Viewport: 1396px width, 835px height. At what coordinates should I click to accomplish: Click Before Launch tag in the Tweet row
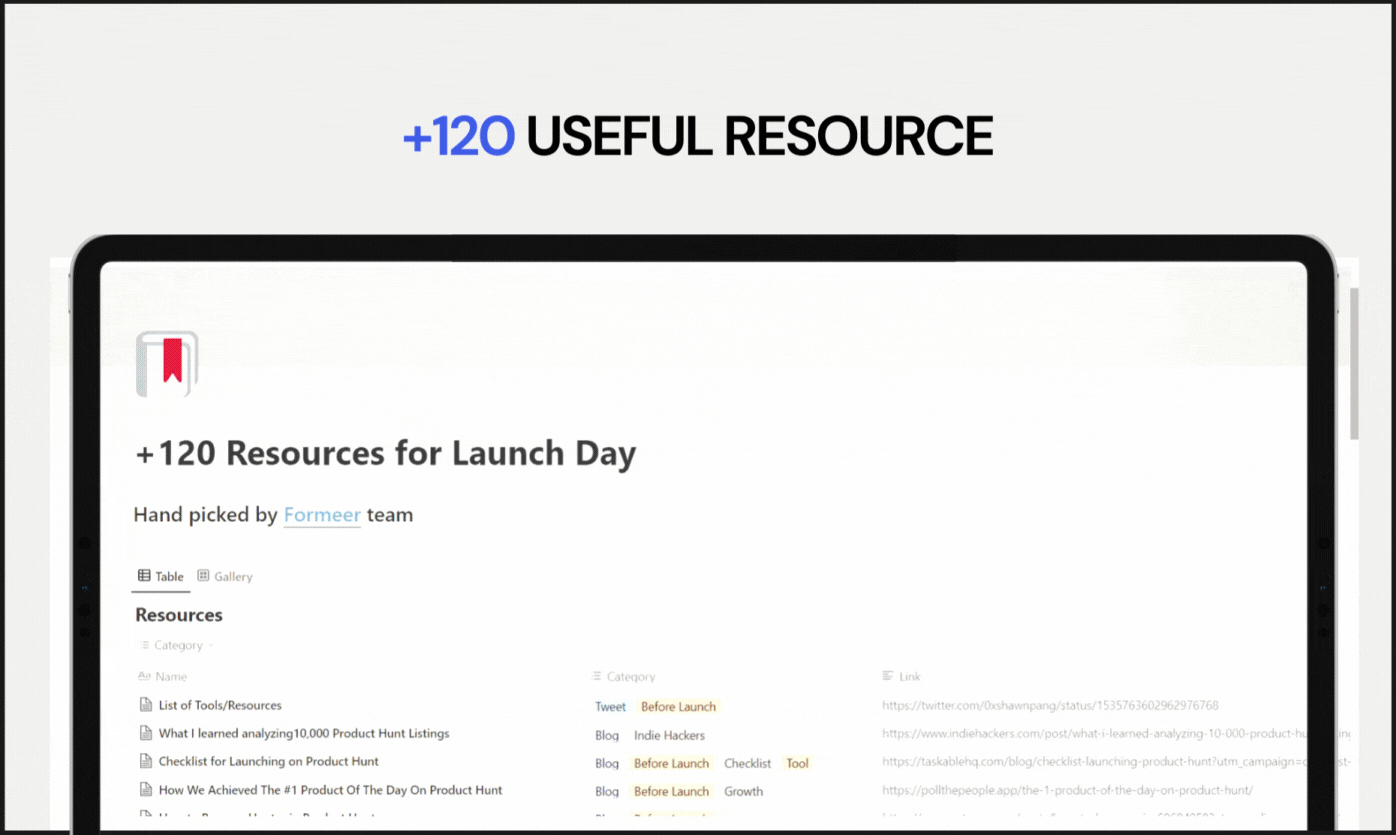tap(678, 706)
